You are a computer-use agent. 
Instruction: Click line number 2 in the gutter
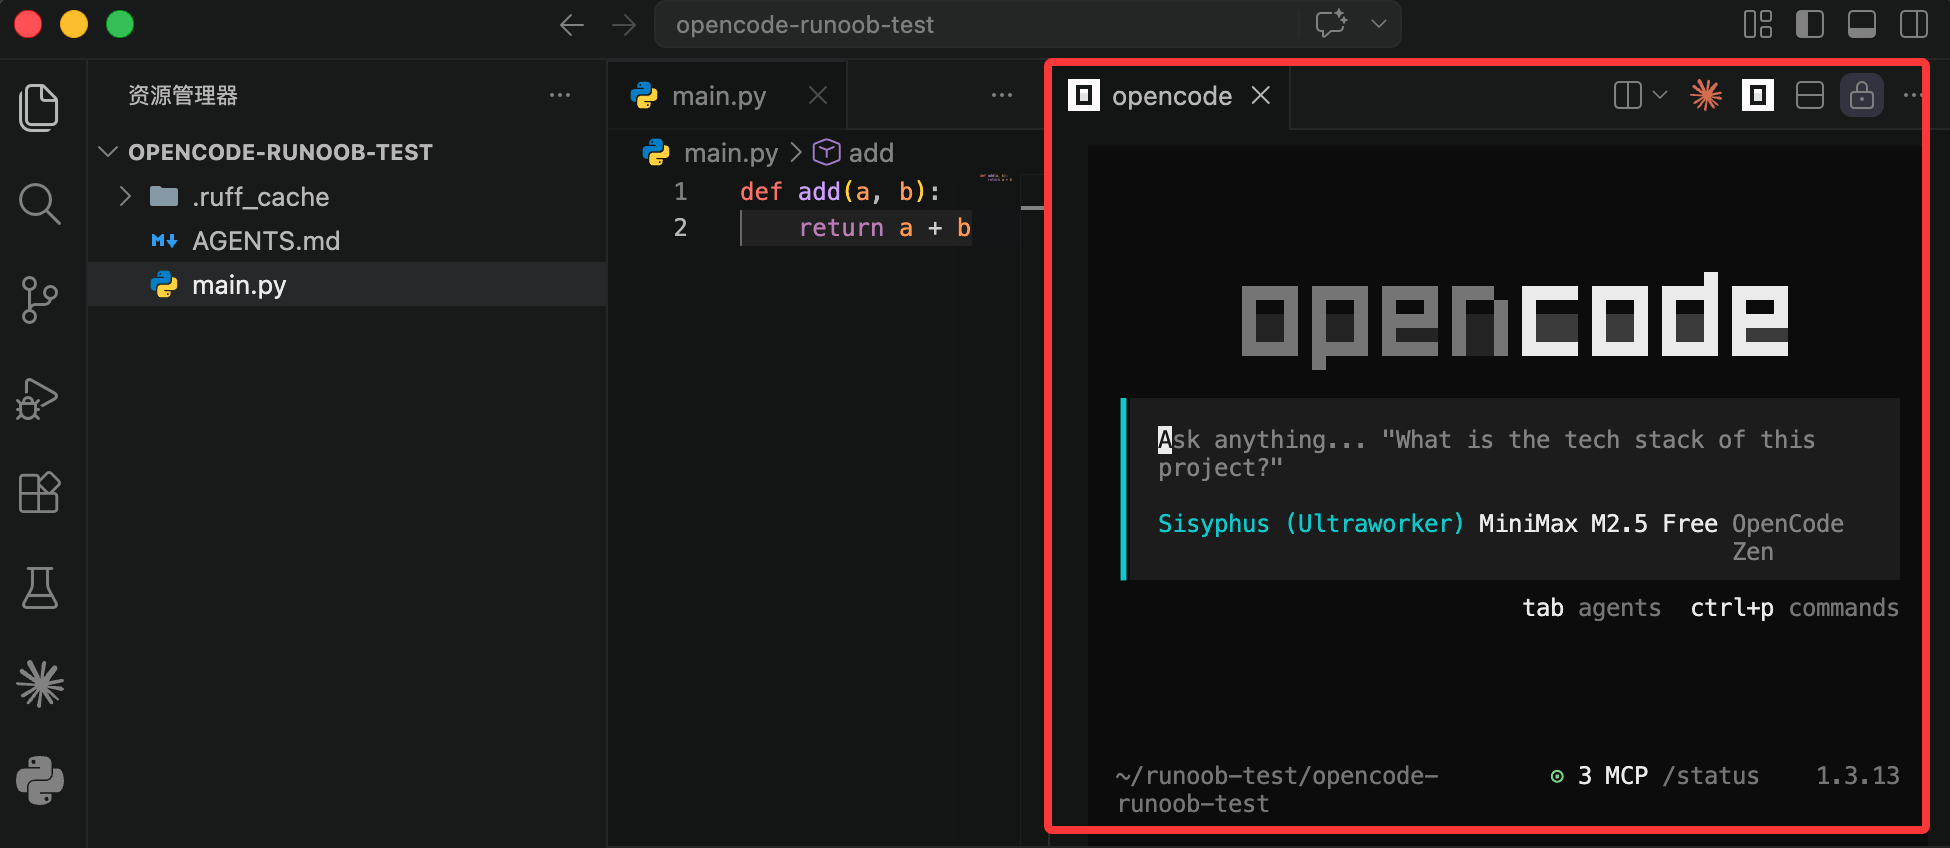tap(680, 227)
